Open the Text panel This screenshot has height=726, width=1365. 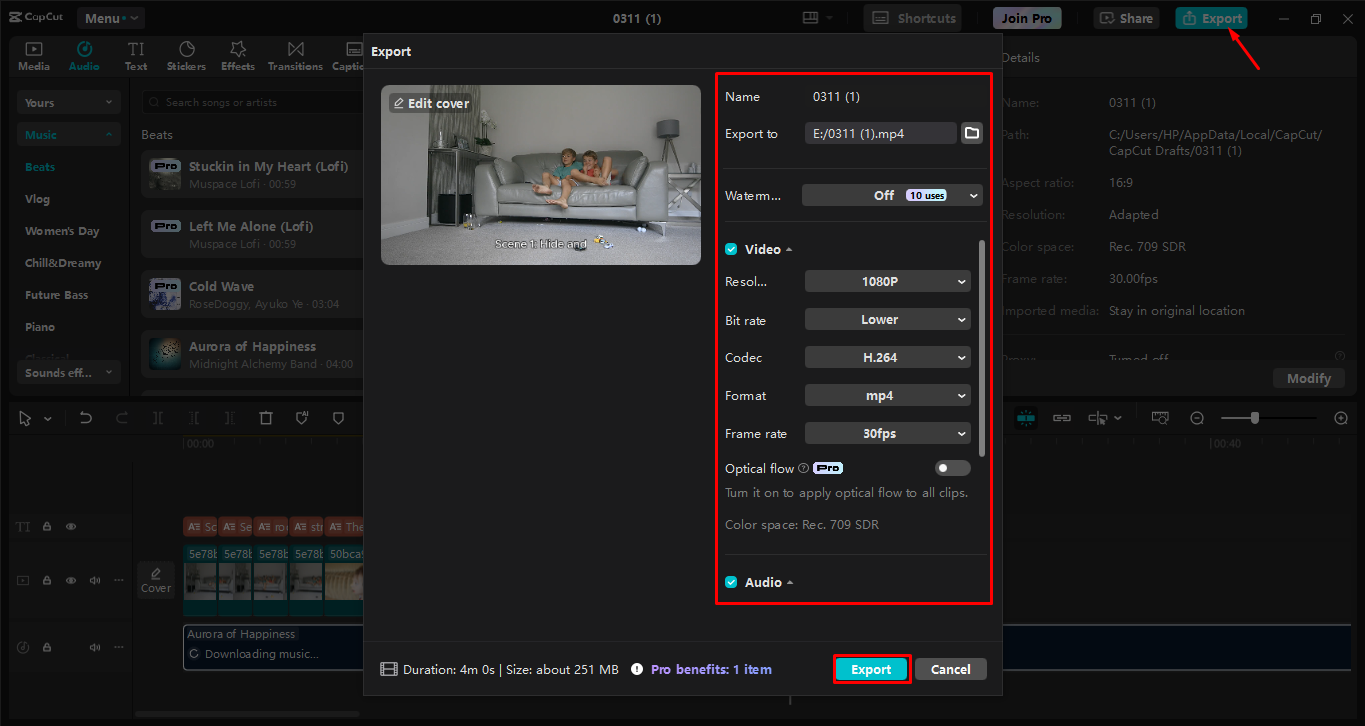(x=136, y=56)
